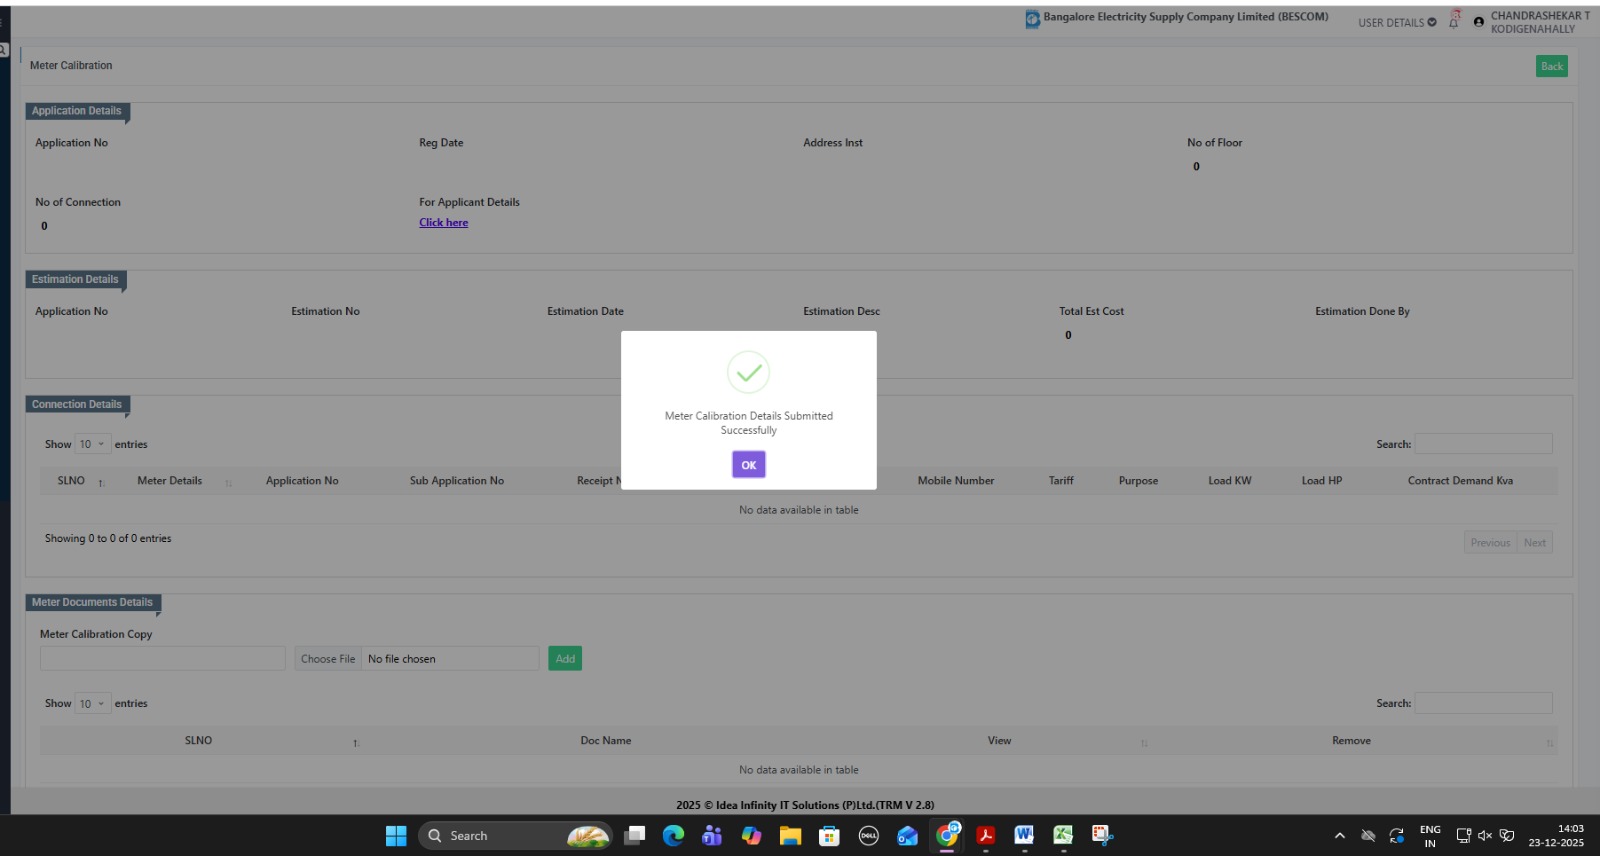1600x856 pixels.
Task: Click the Meter Calibration Copy text field
Action: [163, 658]
